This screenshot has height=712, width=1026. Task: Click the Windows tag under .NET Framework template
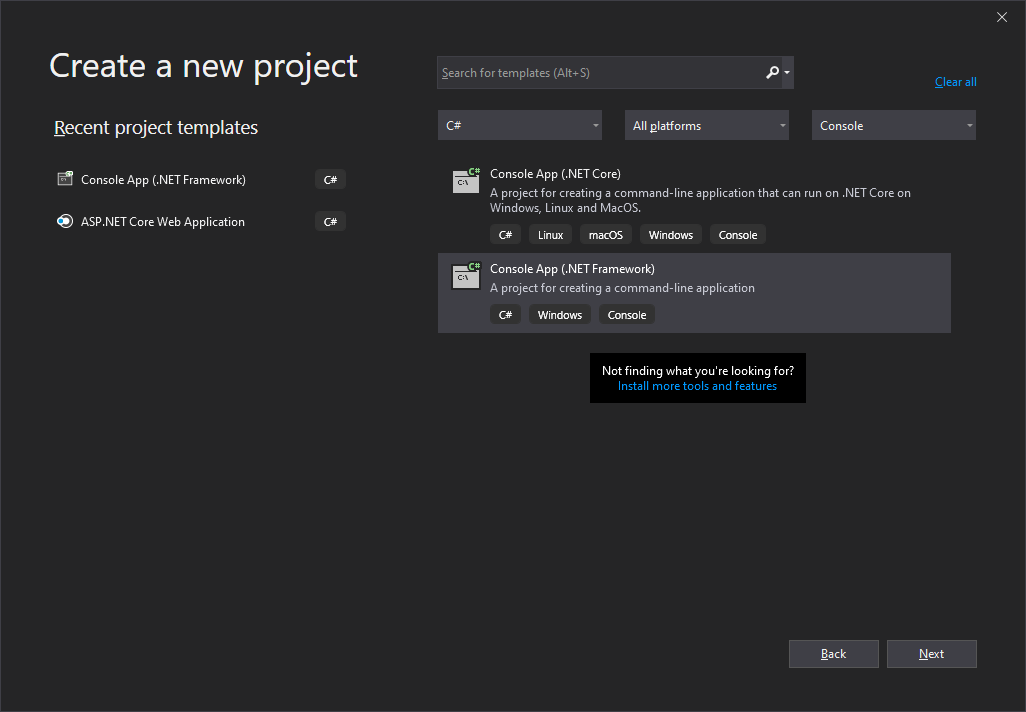click(x=559, y=315)
